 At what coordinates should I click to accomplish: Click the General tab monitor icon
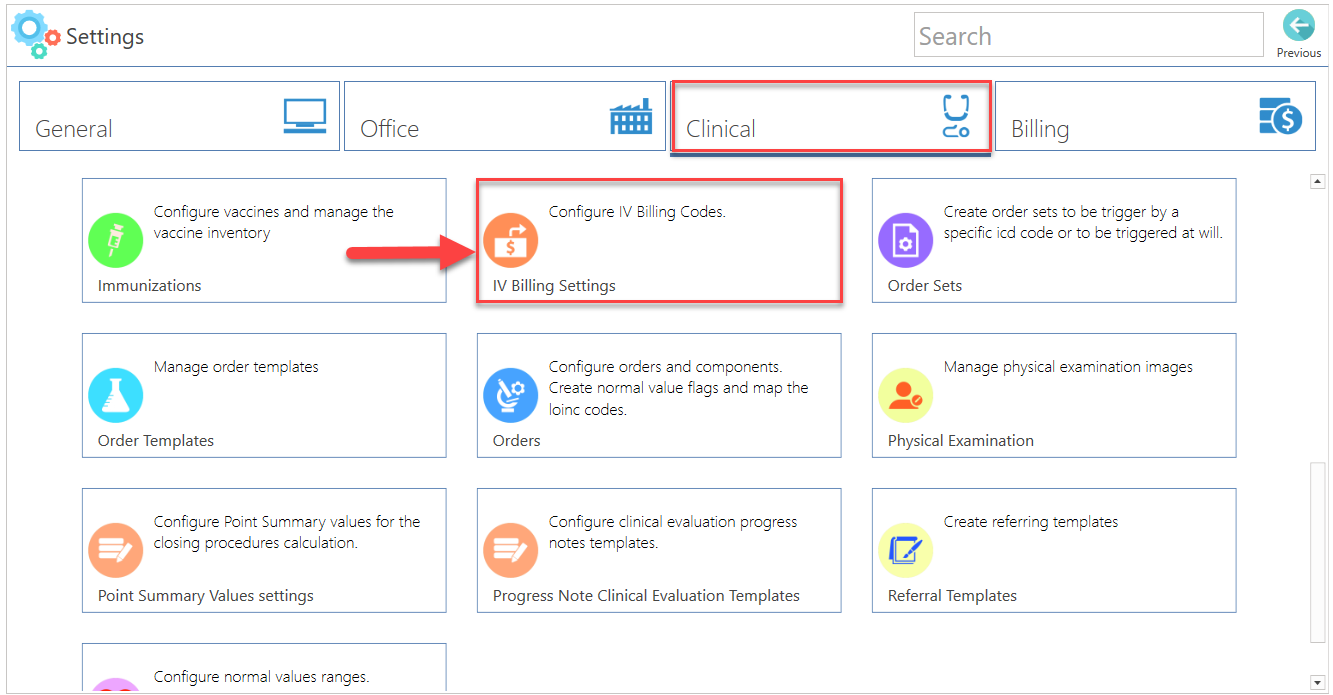(304, 117)
